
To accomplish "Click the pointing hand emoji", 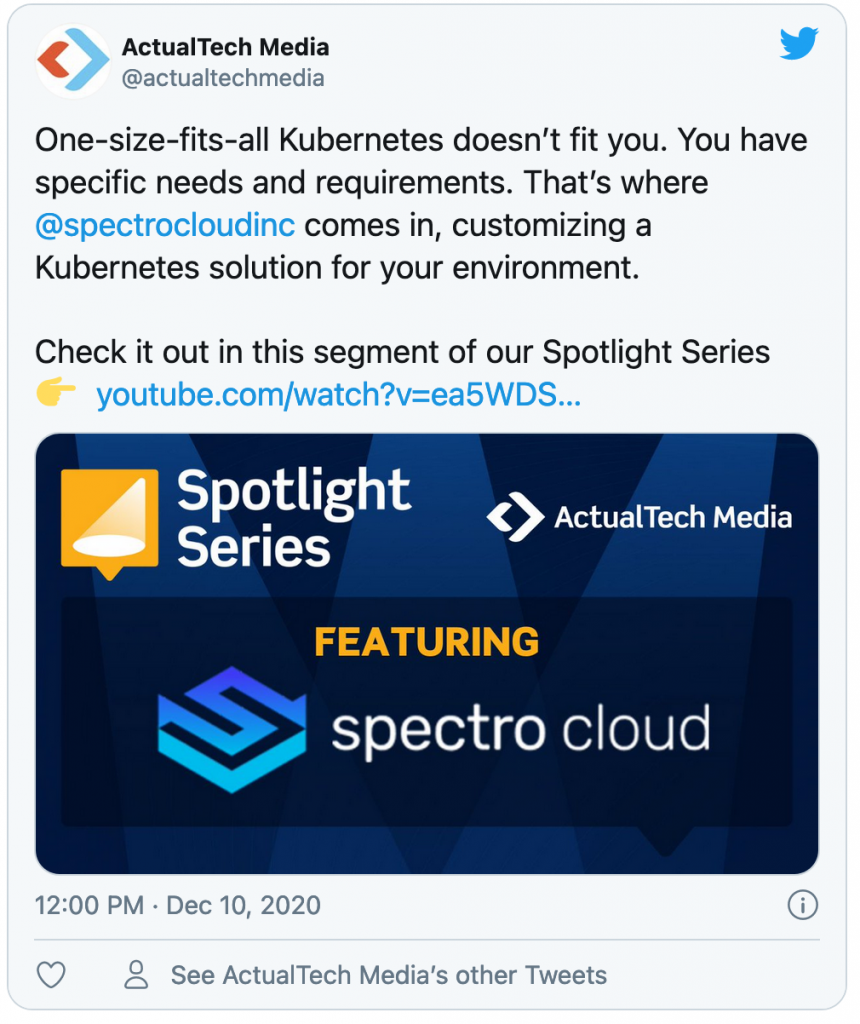I will click(x=56, y=391).
